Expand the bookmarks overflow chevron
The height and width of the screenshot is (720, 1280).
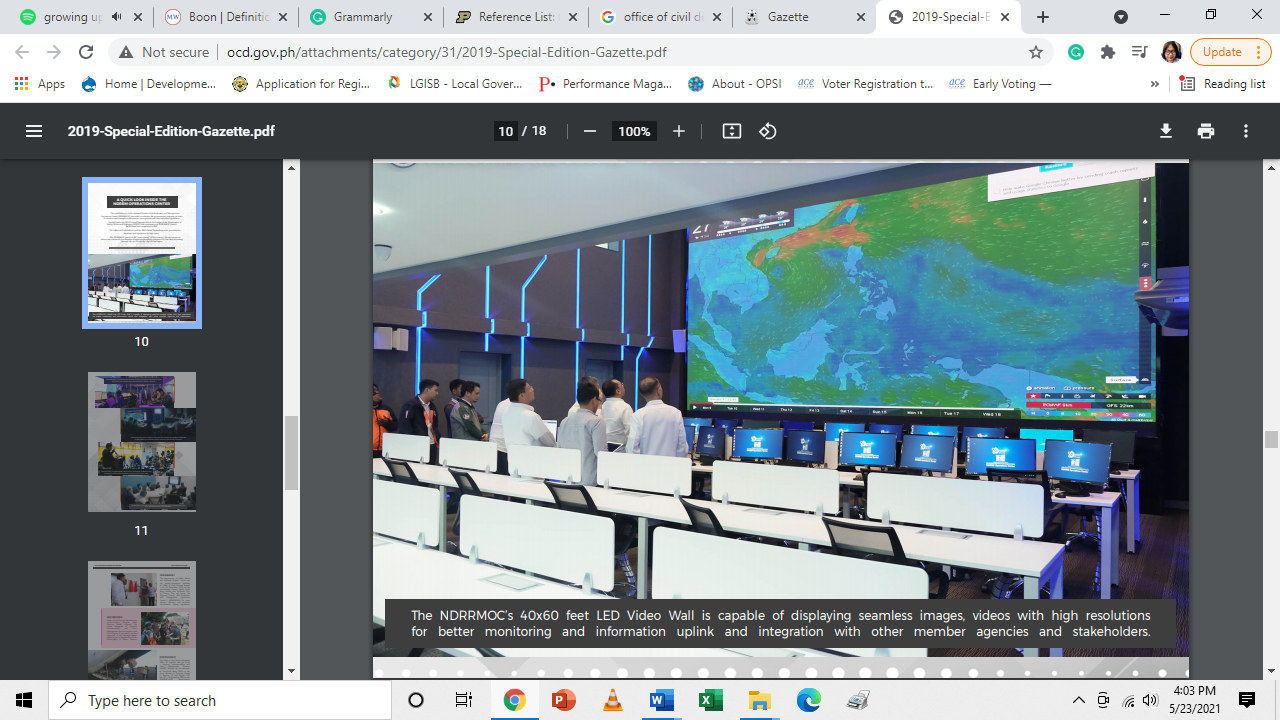click(x=1155, y=84)
